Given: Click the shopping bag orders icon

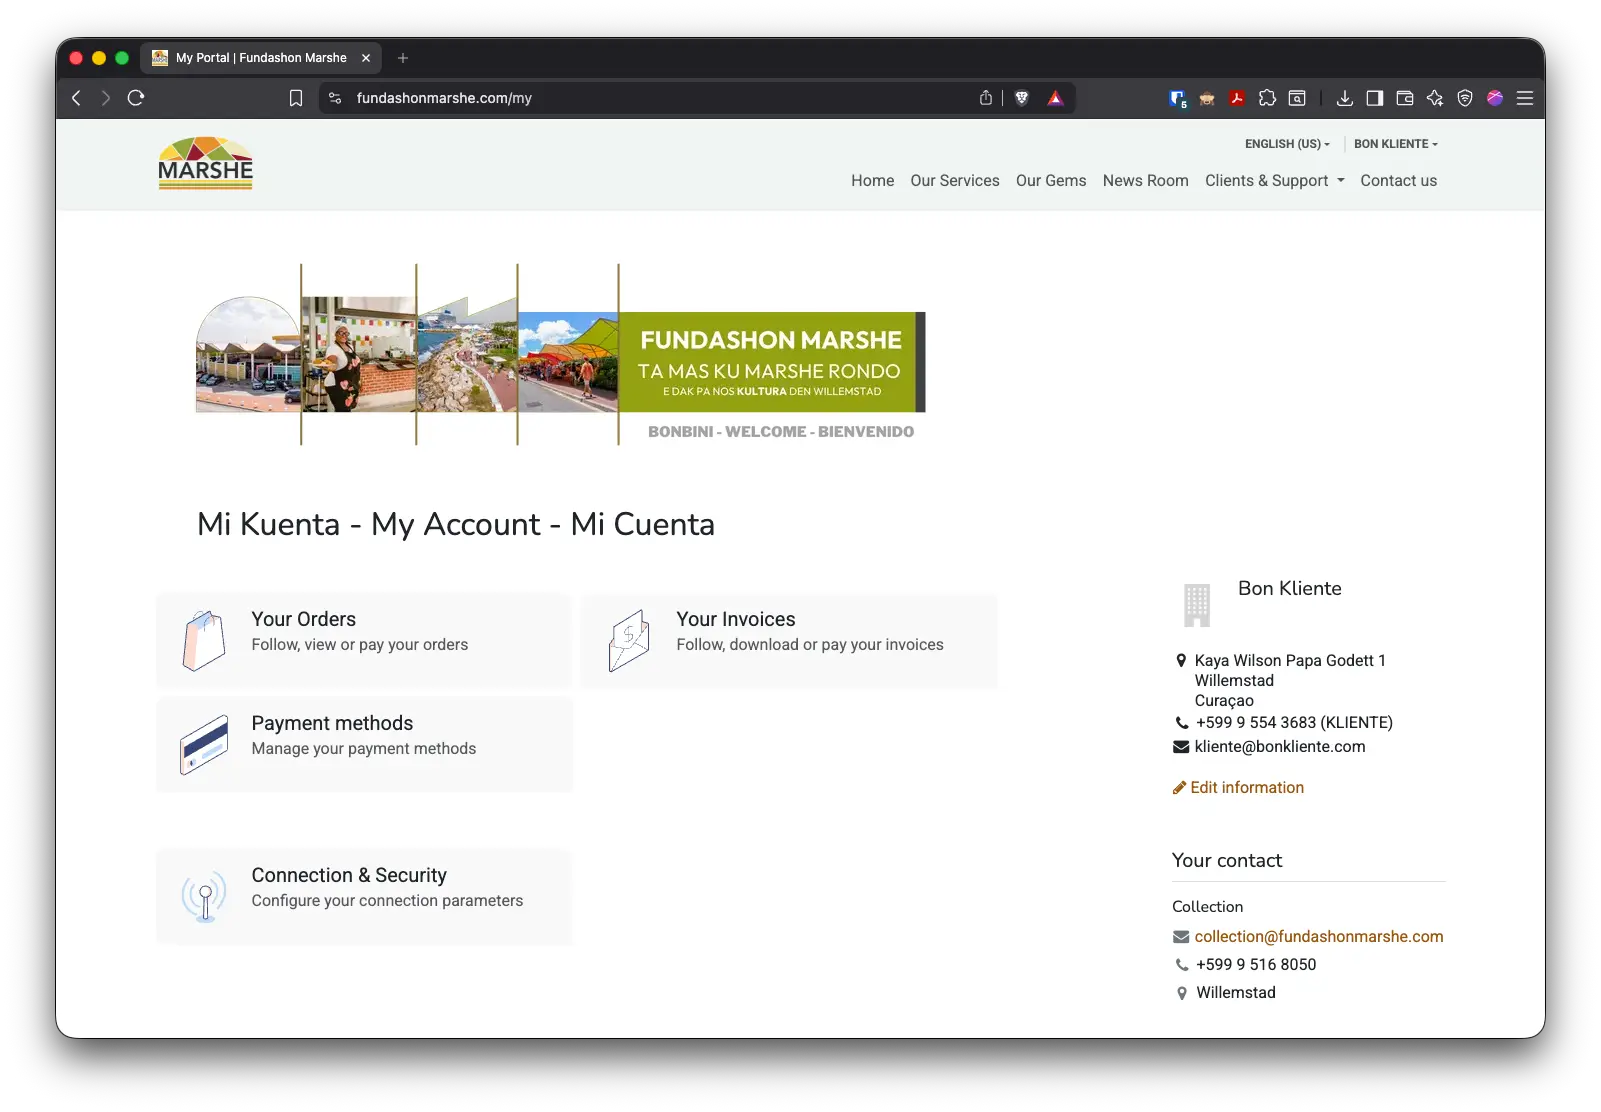Looking at the screenshot, I should 204,640.
